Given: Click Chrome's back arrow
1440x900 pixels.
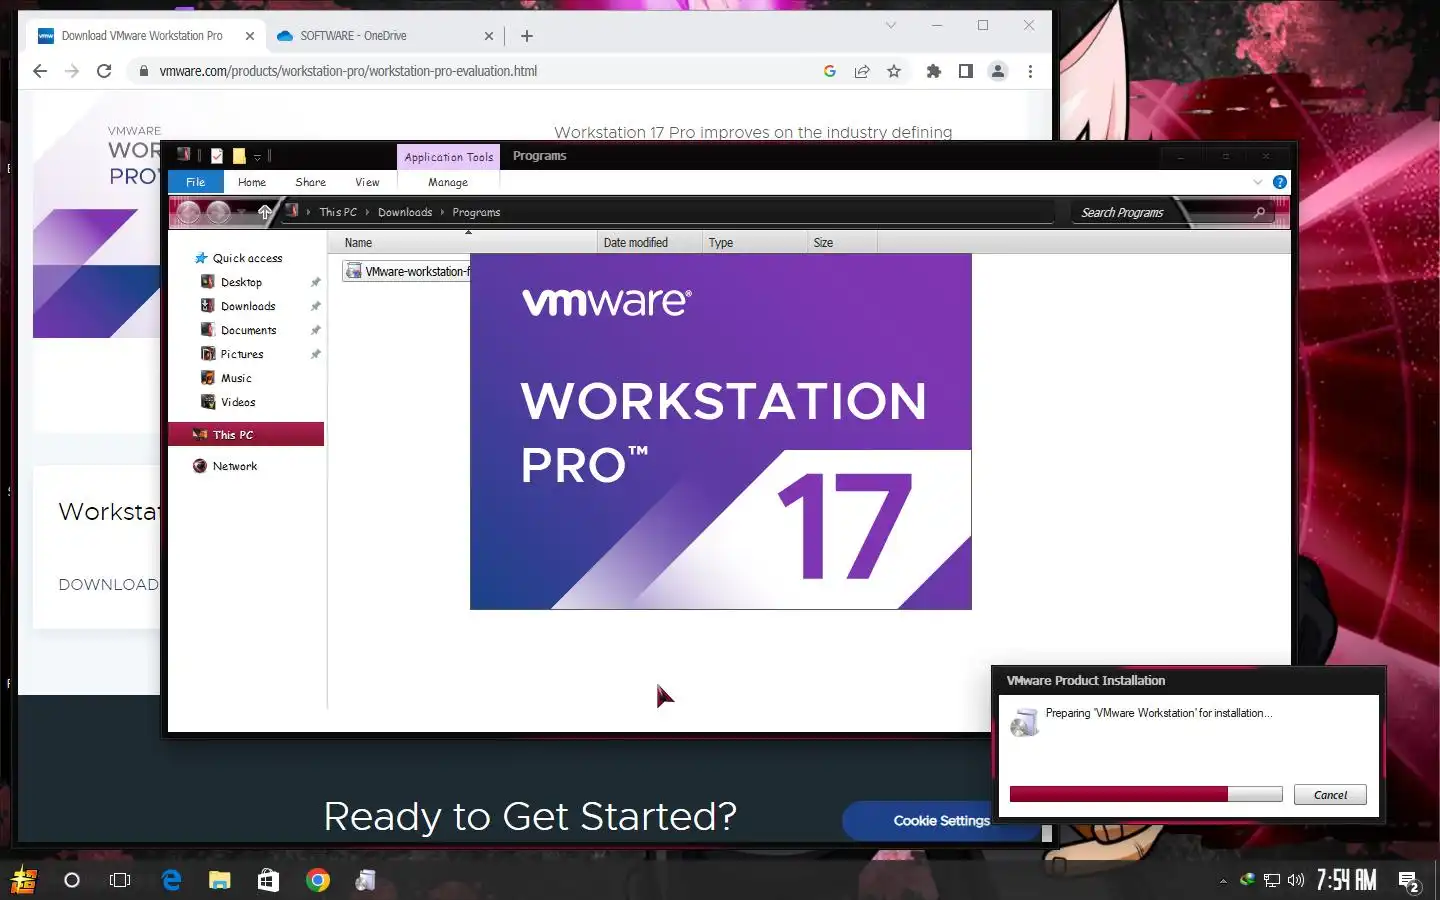Looking at the screenshot, I should 40,71.
